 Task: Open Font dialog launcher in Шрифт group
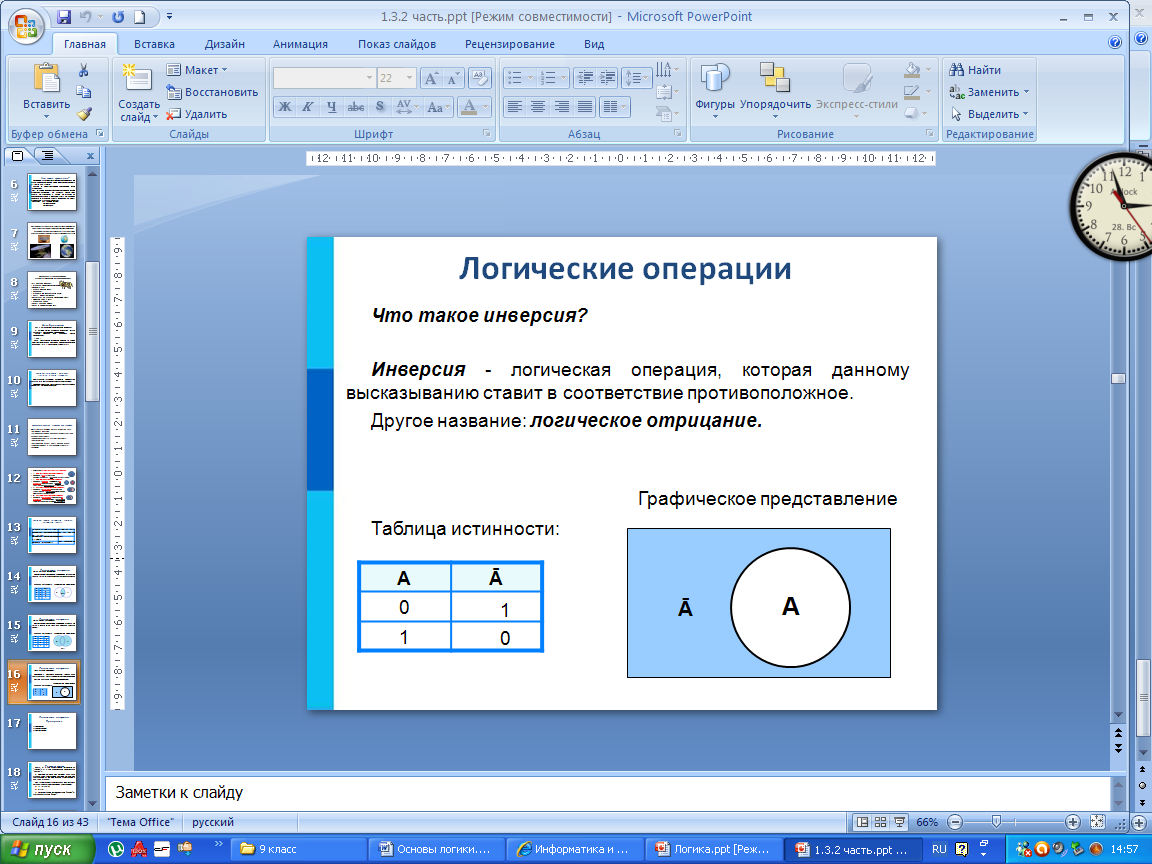click(486, 134)
